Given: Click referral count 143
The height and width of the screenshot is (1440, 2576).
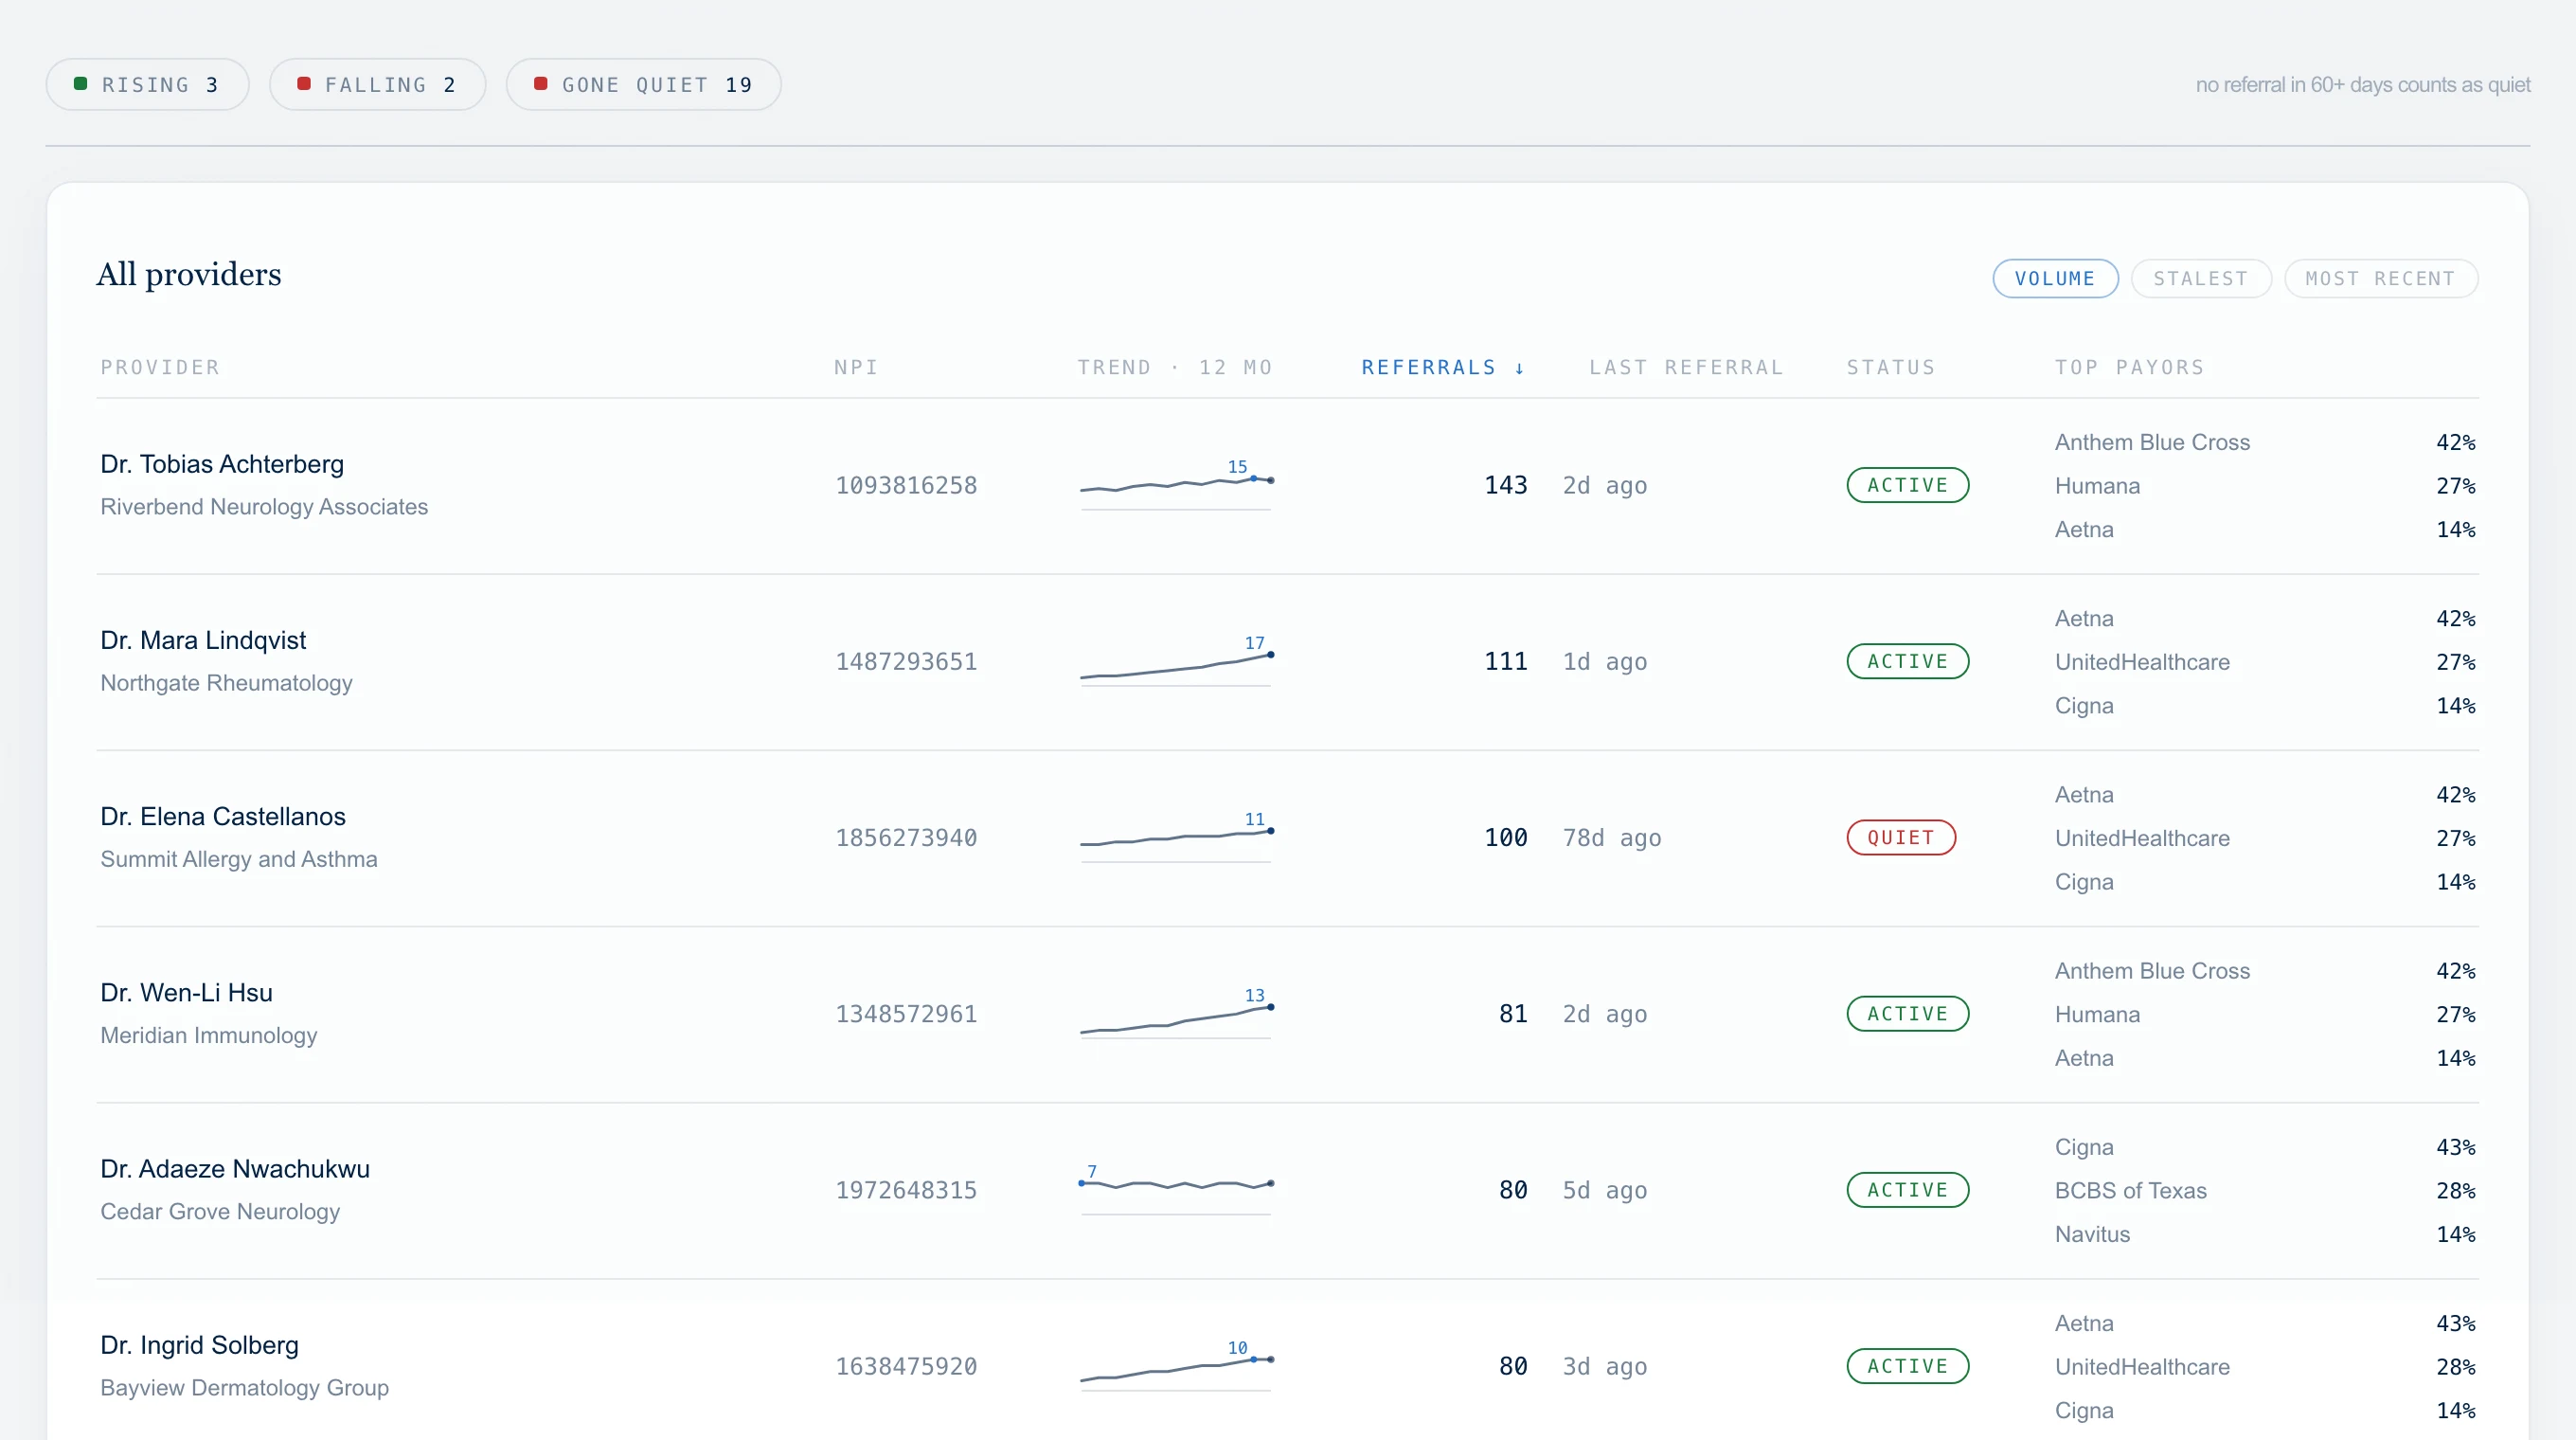Looking at the screenshot, I should [x=1506, y=486].
